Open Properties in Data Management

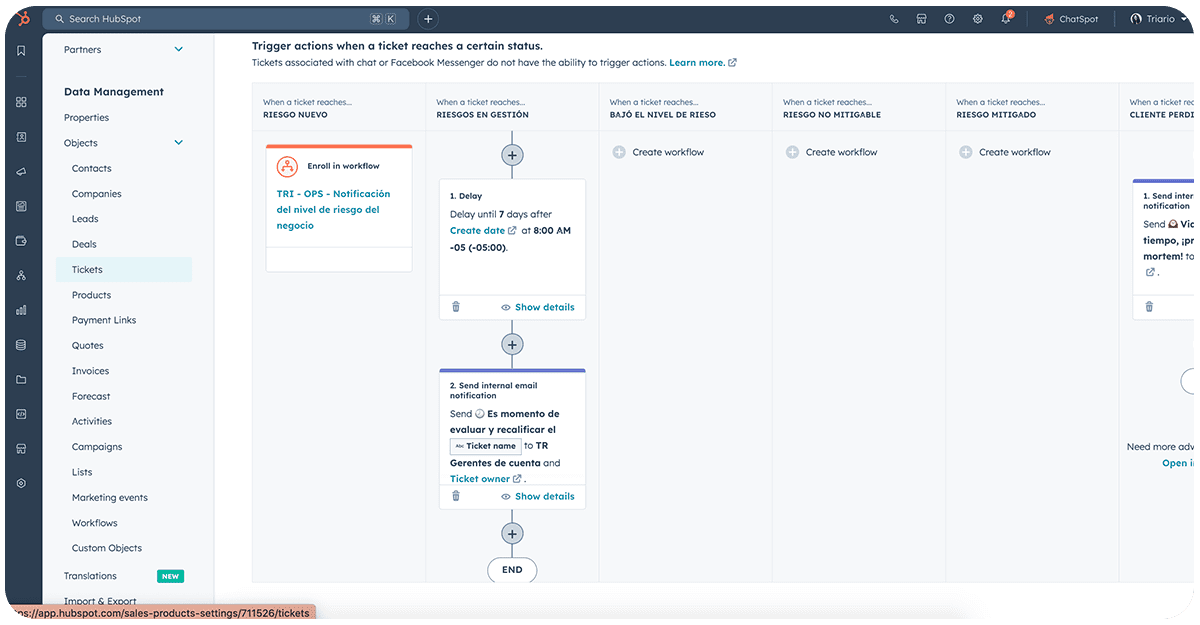point(87,118)
